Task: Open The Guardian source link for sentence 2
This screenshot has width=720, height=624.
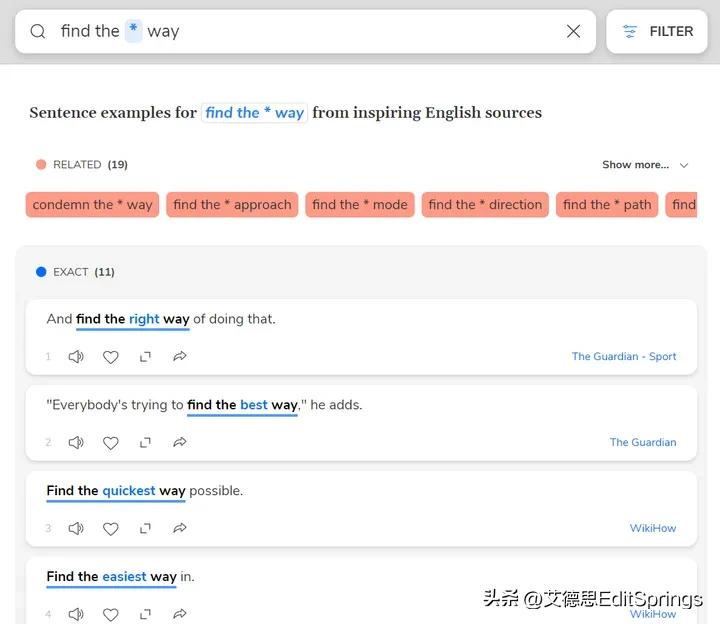Action: pos(643,442)
